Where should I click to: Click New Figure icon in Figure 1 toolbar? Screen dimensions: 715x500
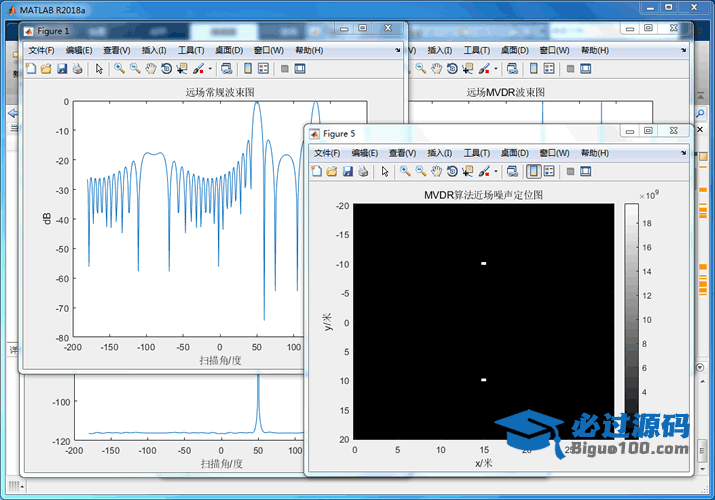point(31,69)
